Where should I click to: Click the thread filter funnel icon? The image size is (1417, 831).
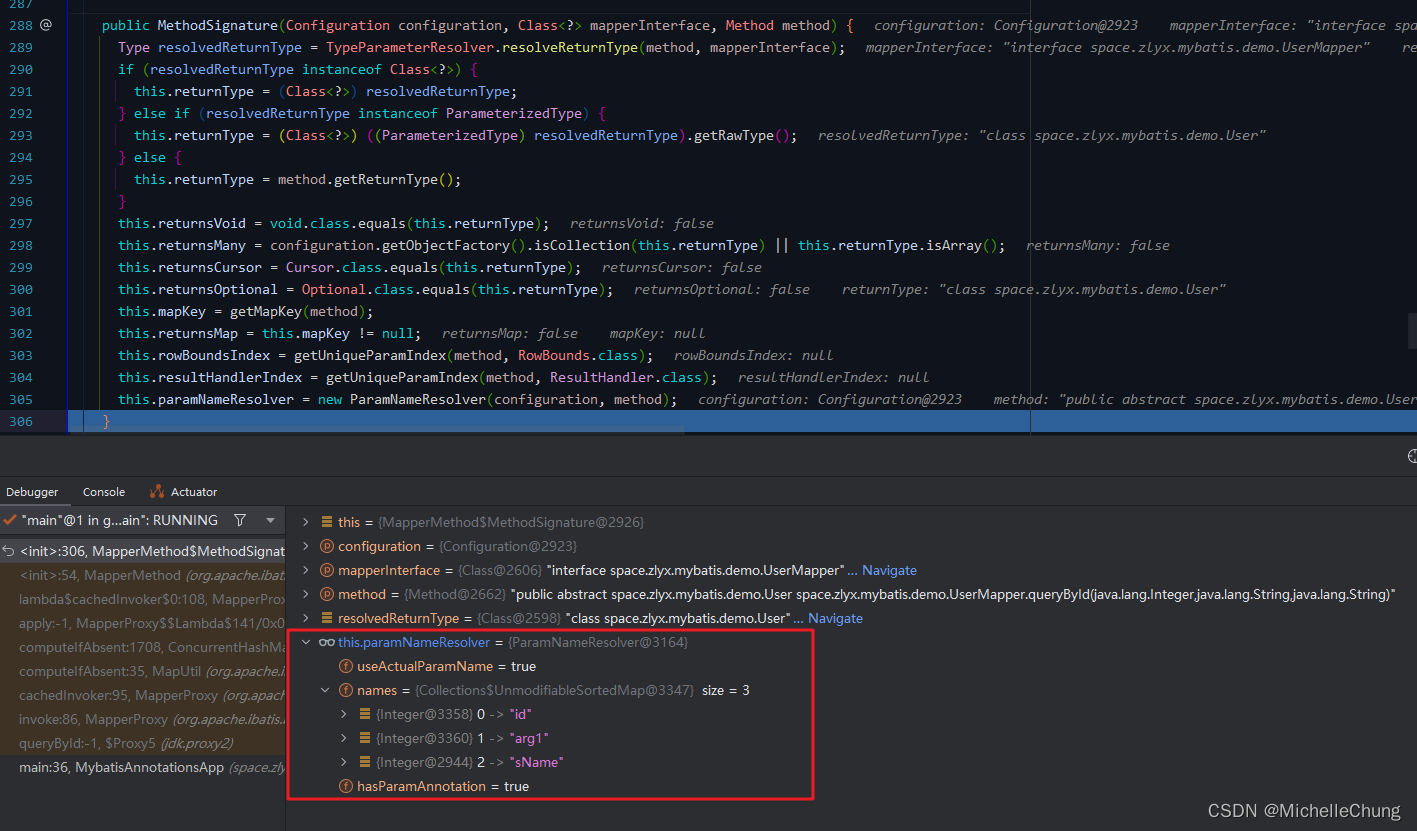coord(240,520)
